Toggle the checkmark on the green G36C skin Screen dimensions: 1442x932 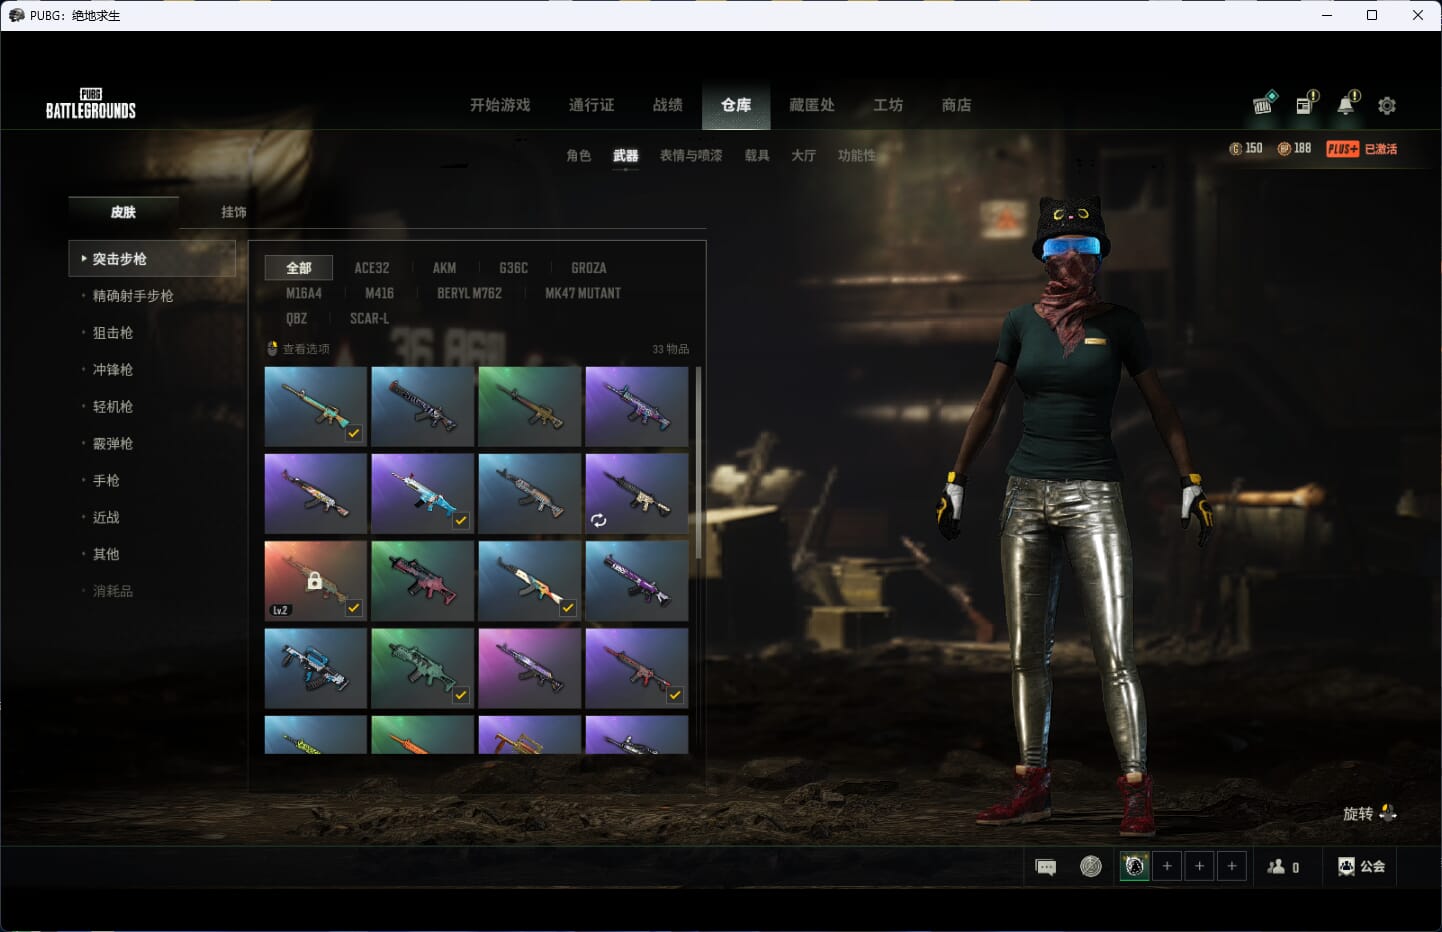[461, 695]
